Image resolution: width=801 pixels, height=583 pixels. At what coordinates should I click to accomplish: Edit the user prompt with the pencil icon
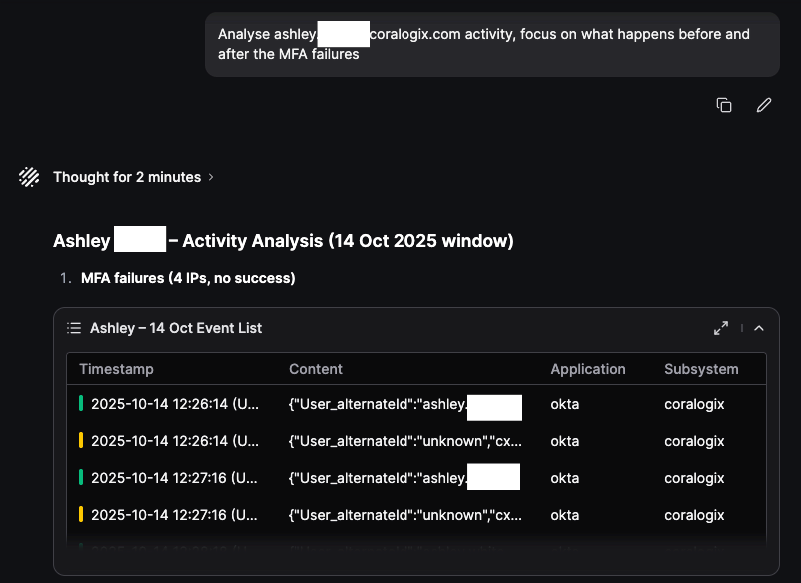click(x=764, y=105)
